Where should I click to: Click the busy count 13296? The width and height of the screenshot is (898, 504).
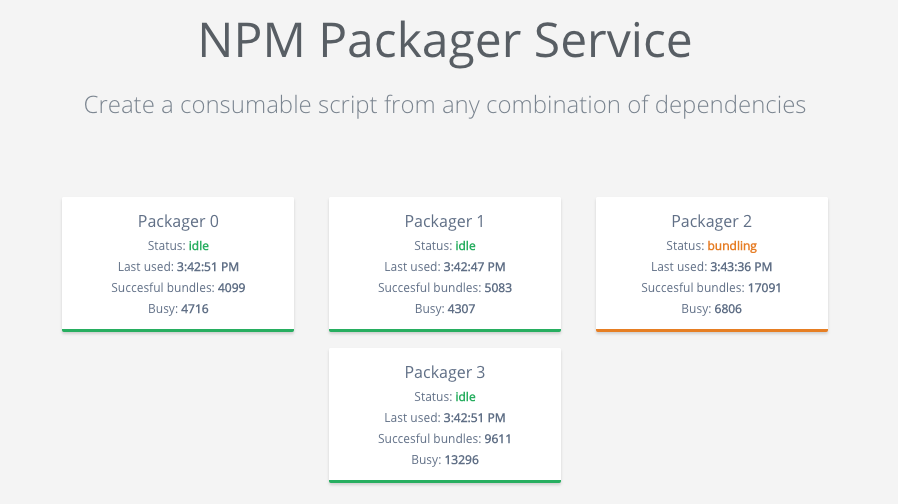[468, 460]
